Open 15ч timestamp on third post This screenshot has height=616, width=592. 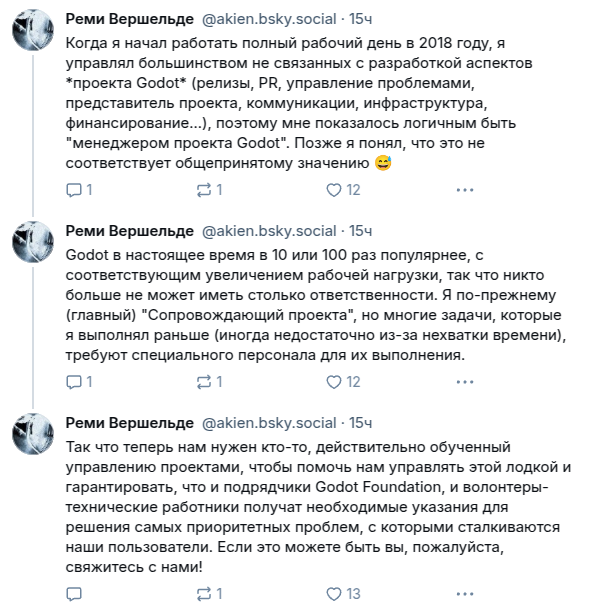pos(360,423)
